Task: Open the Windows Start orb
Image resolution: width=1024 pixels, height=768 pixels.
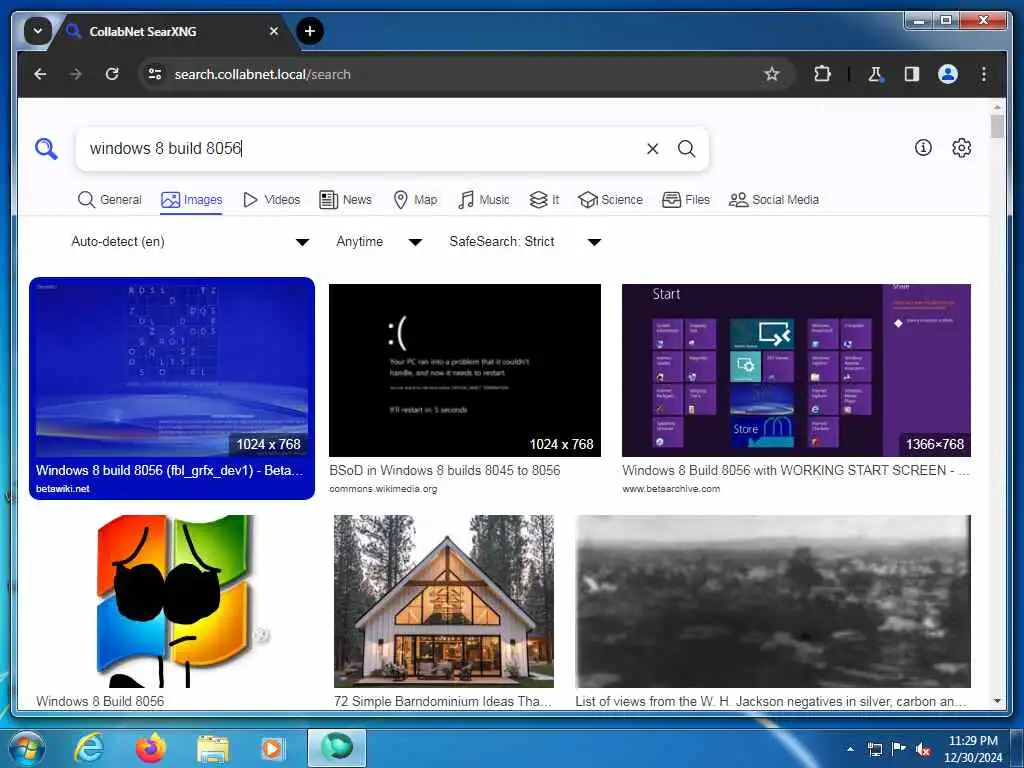Action: pyautogui.click(x=26, y=748)
